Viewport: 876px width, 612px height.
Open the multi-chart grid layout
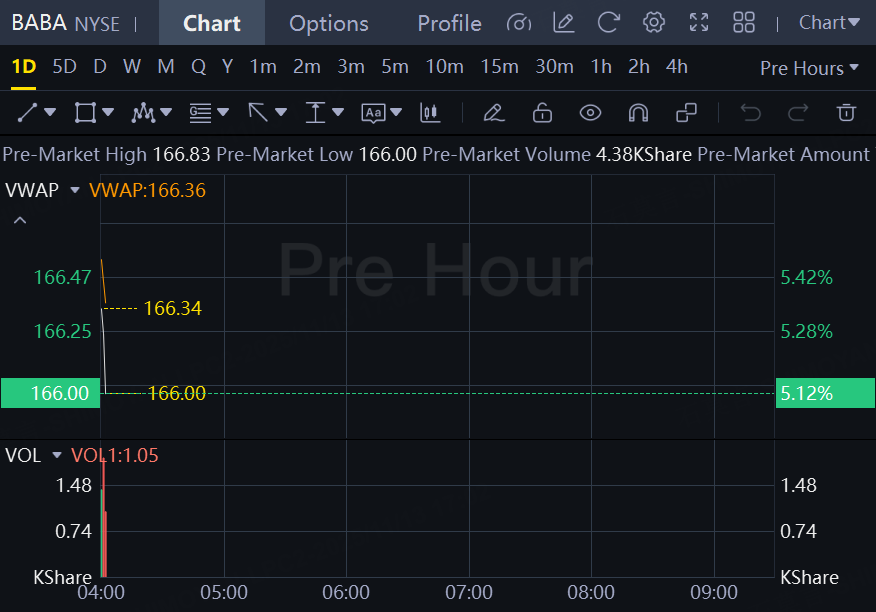coord(744,22)
